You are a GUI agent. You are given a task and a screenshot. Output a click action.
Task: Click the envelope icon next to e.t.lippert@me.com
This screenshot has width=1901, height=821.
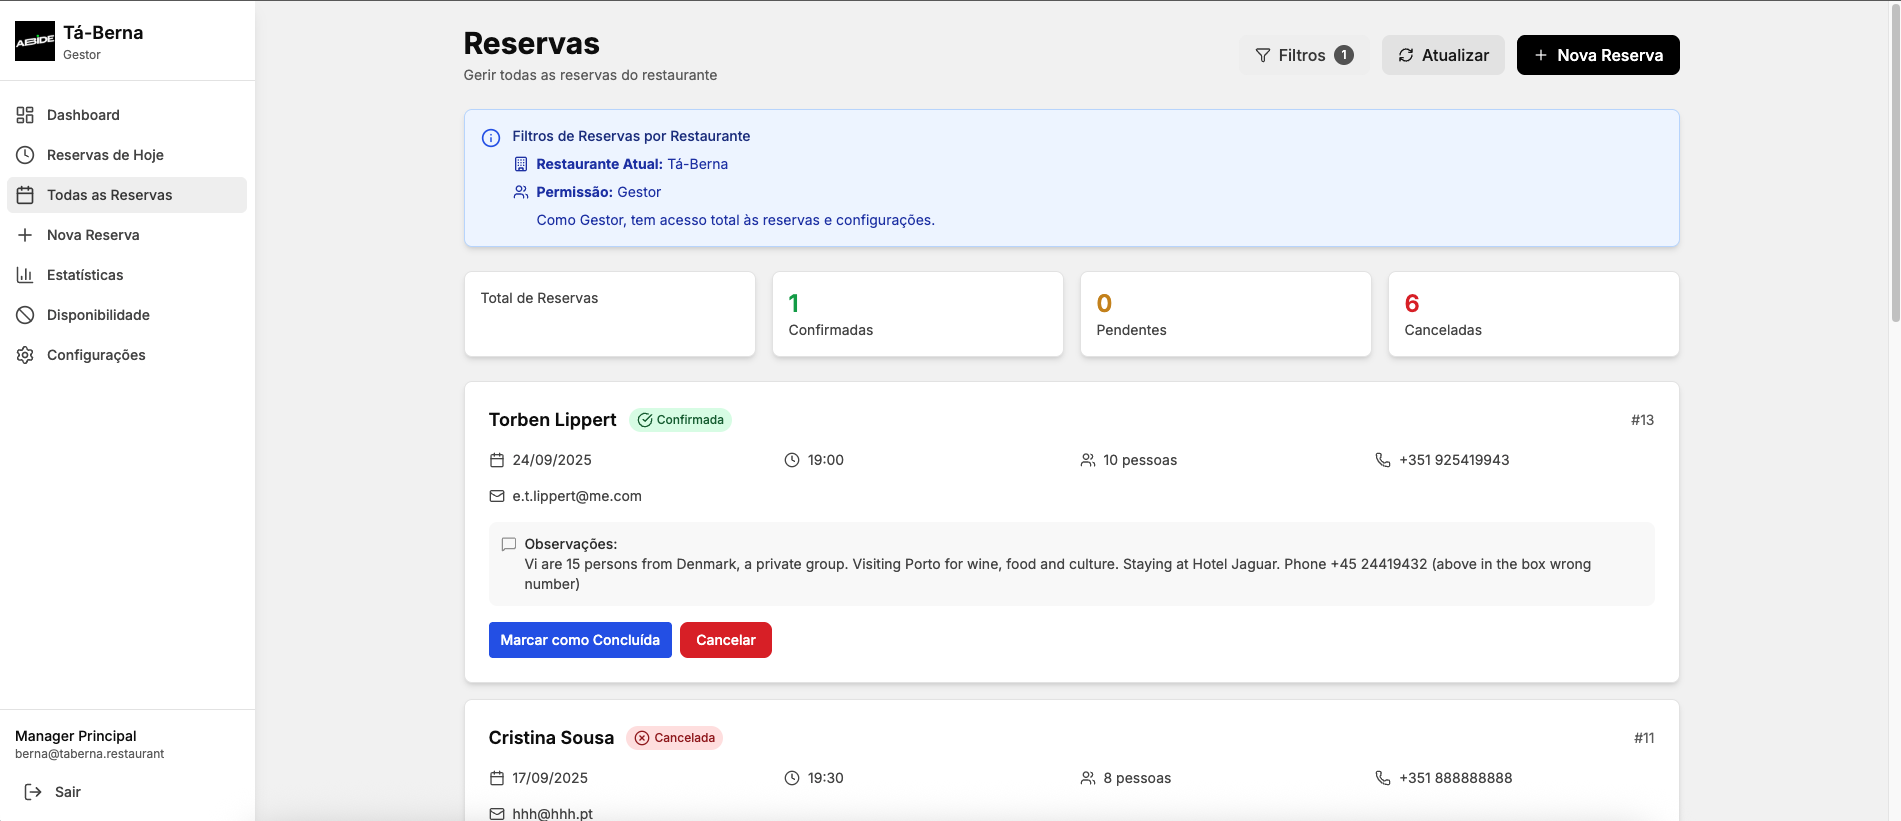pyautogui.click(x=497, y=496)
